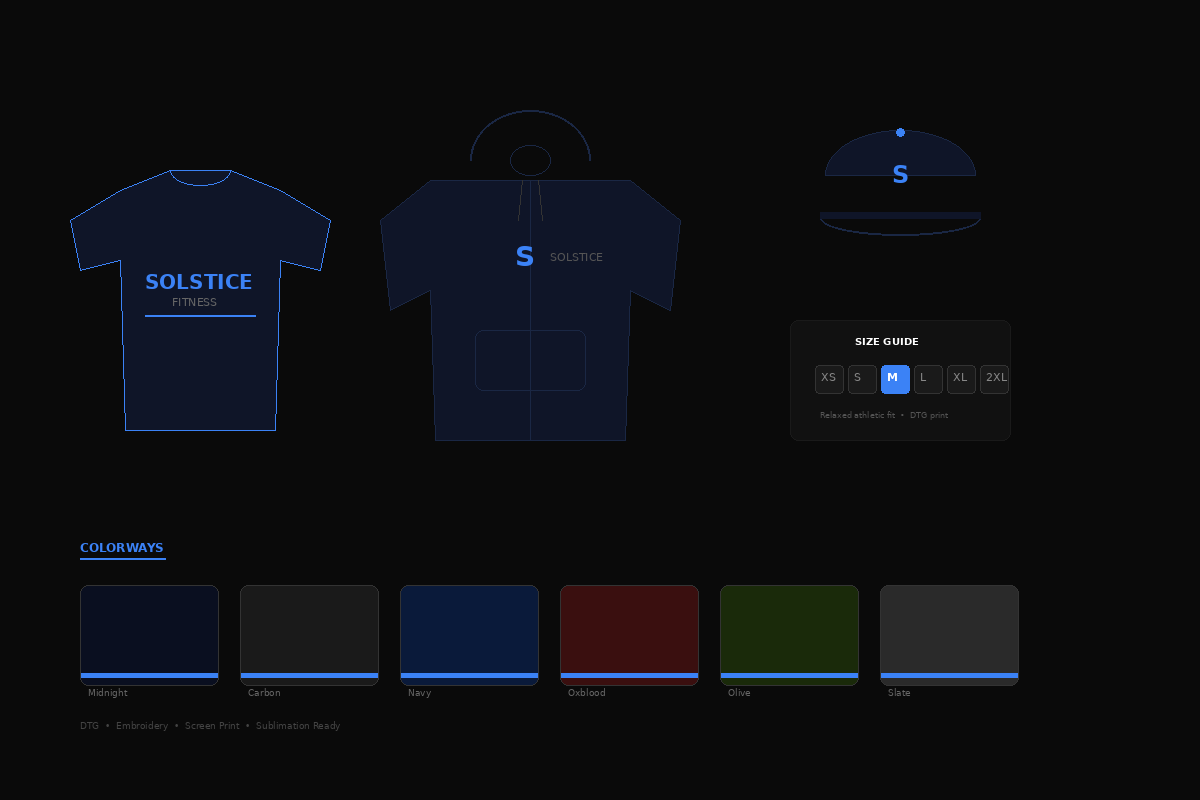Choose the Slate colorway swatch
The image size is (1200, 800).
[x=949, y=635]
